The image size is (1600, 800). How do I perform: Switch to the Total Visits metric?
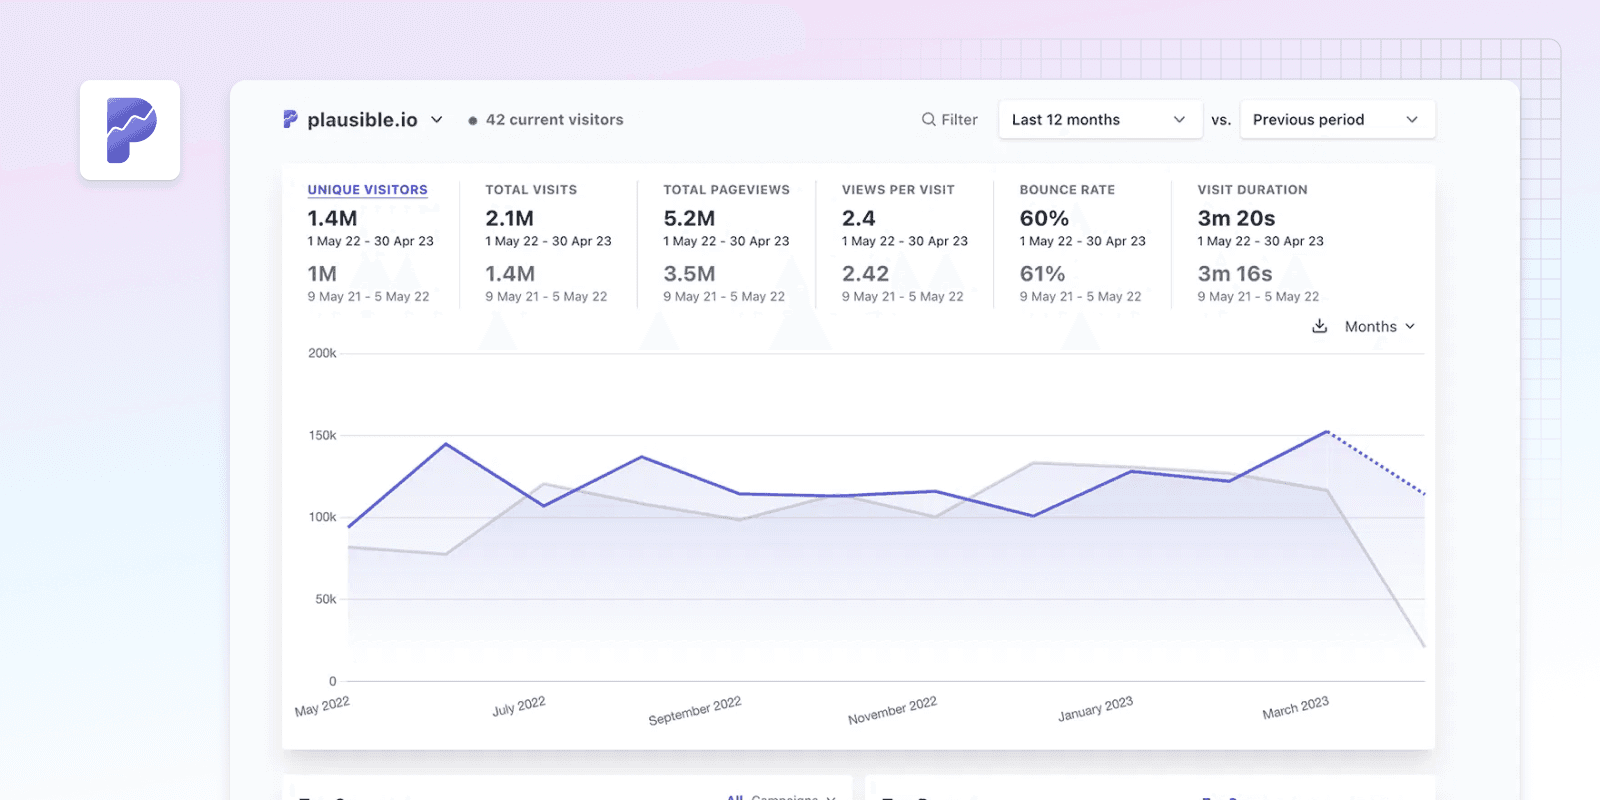(531, 190)
